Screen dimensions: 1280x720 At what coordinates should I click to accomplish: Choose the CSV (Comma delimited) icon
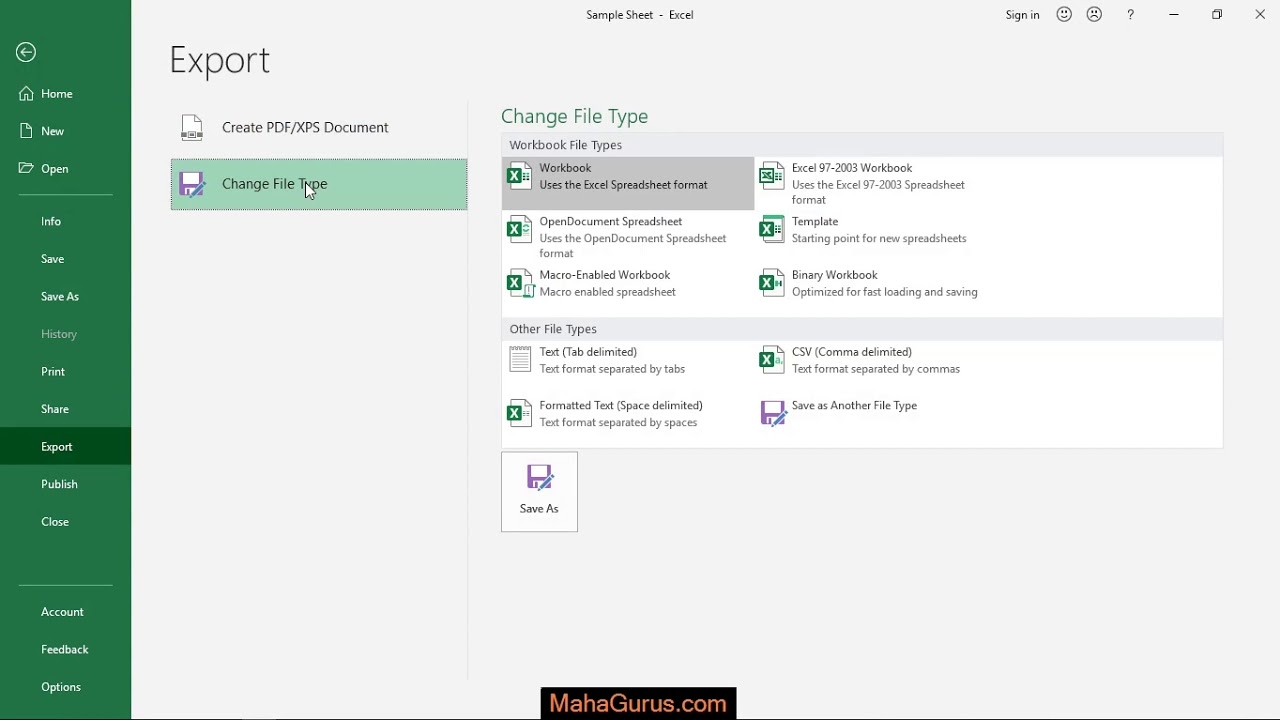771,360
